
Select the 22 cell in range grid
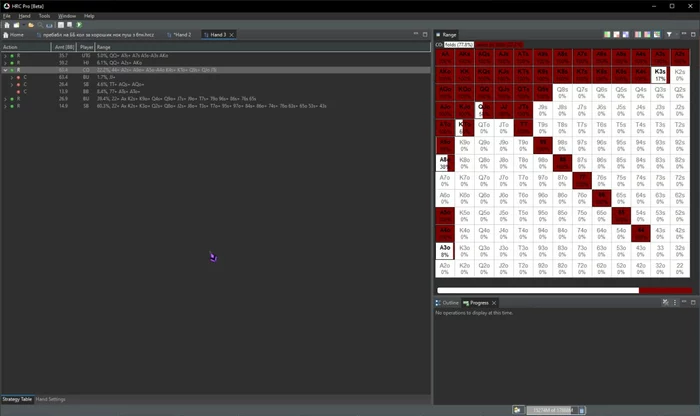click(x=679, y=268)
